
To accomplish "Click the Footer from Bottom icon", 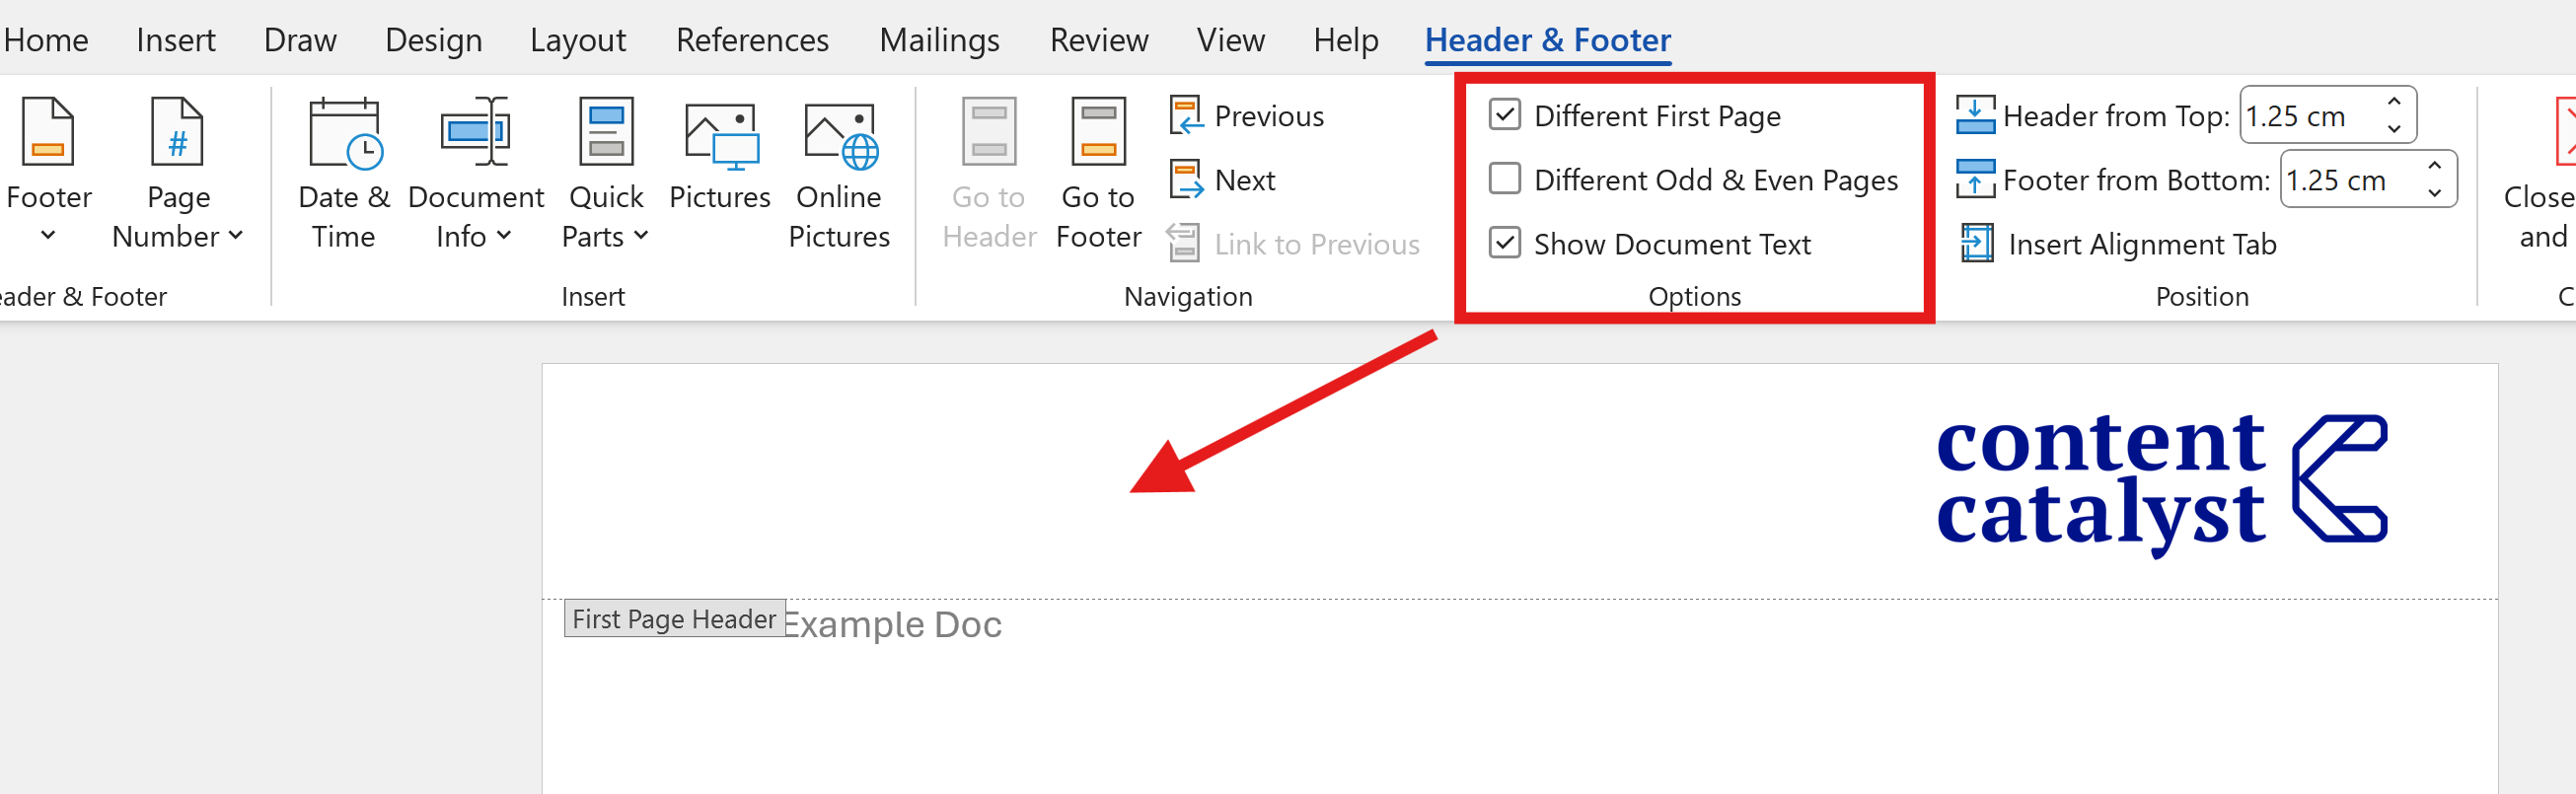I will pyautogui.click(x=1975, y=179).
